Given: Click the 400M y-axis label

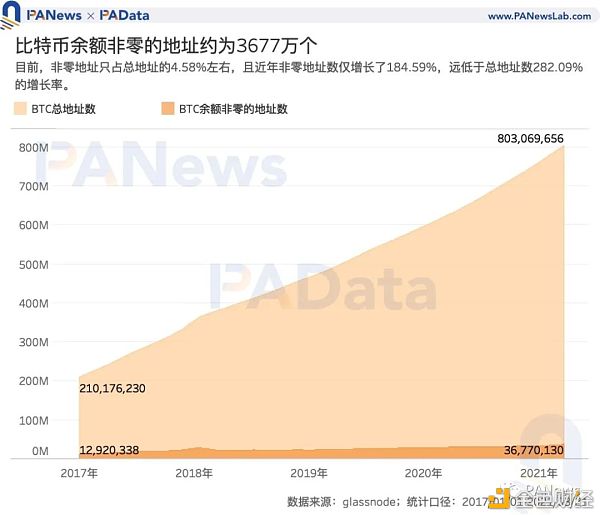Looking at the screenshot, I should 34,303.
